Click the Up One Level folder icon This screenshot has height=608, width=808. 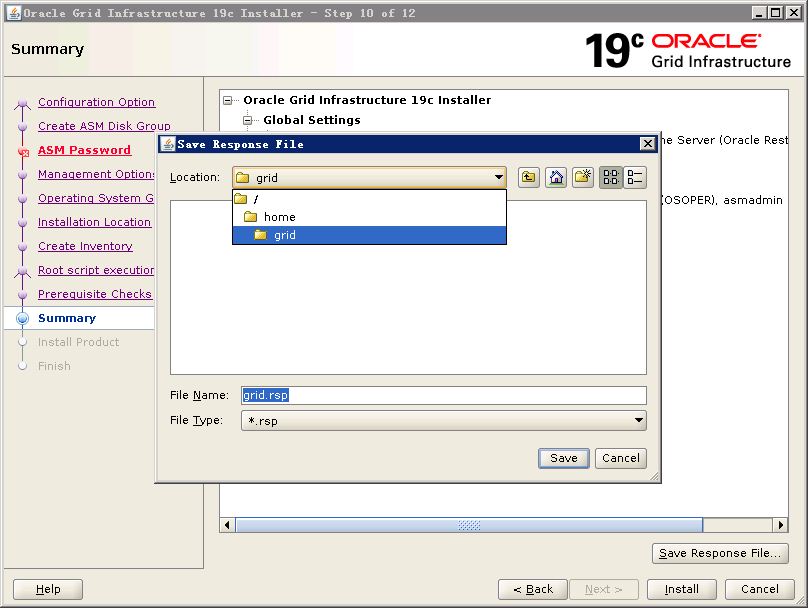tap(529, 178)
